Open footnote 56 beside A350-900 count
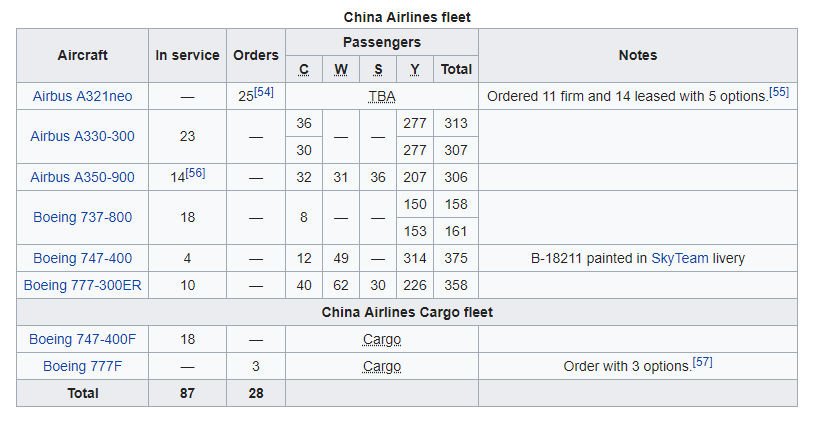The image size is (830, 439). pyautogui.click(x=196, y=173)
